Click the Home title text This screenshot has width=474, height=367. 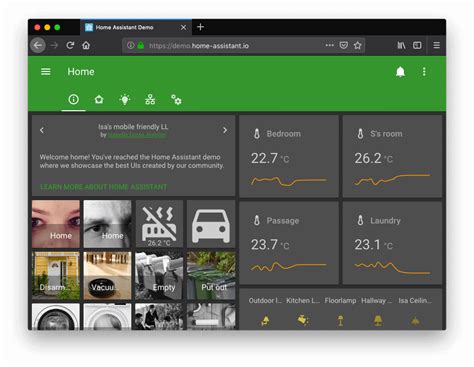point(81,72)
